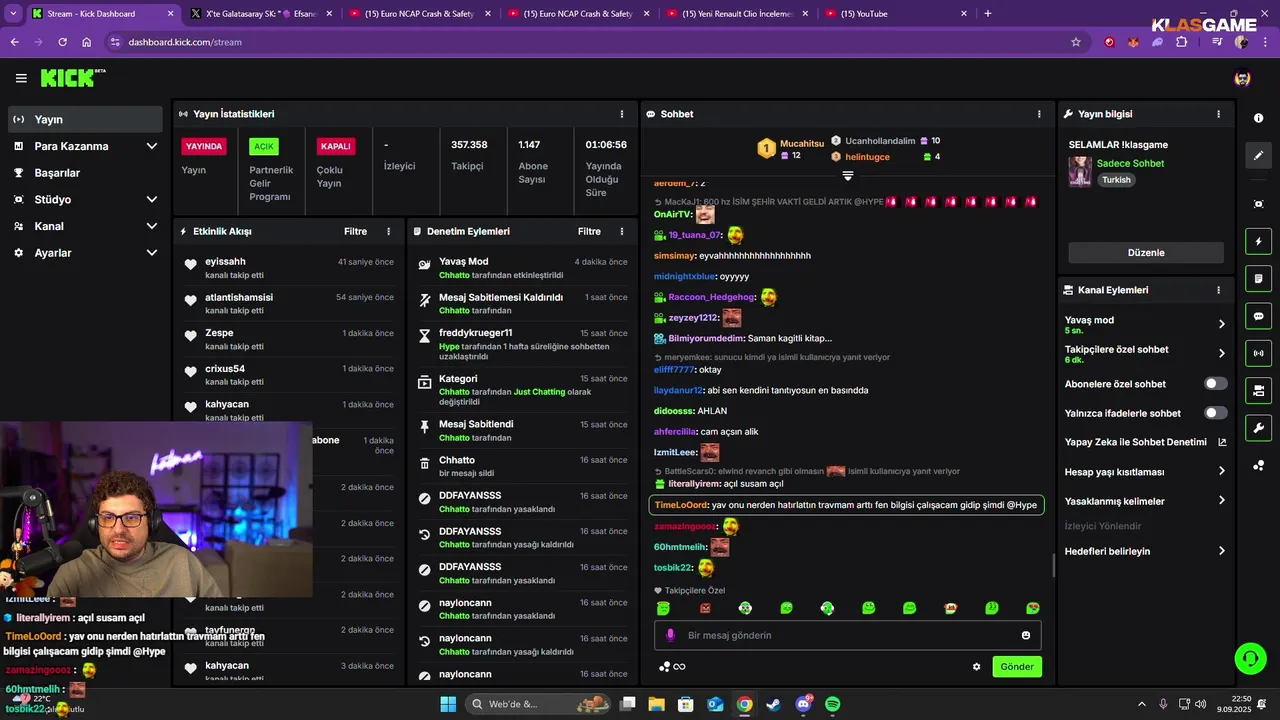Toggle Yalnızca ifadelerle sohbet switch
This screenshot has width=1280, height=720.
click(x=1216, y=413)
